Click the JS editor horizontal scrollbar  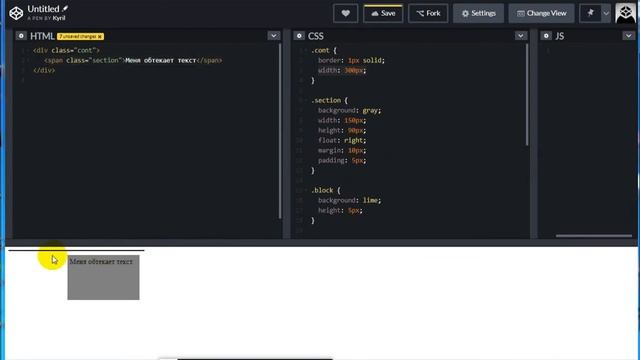[594, 236]
